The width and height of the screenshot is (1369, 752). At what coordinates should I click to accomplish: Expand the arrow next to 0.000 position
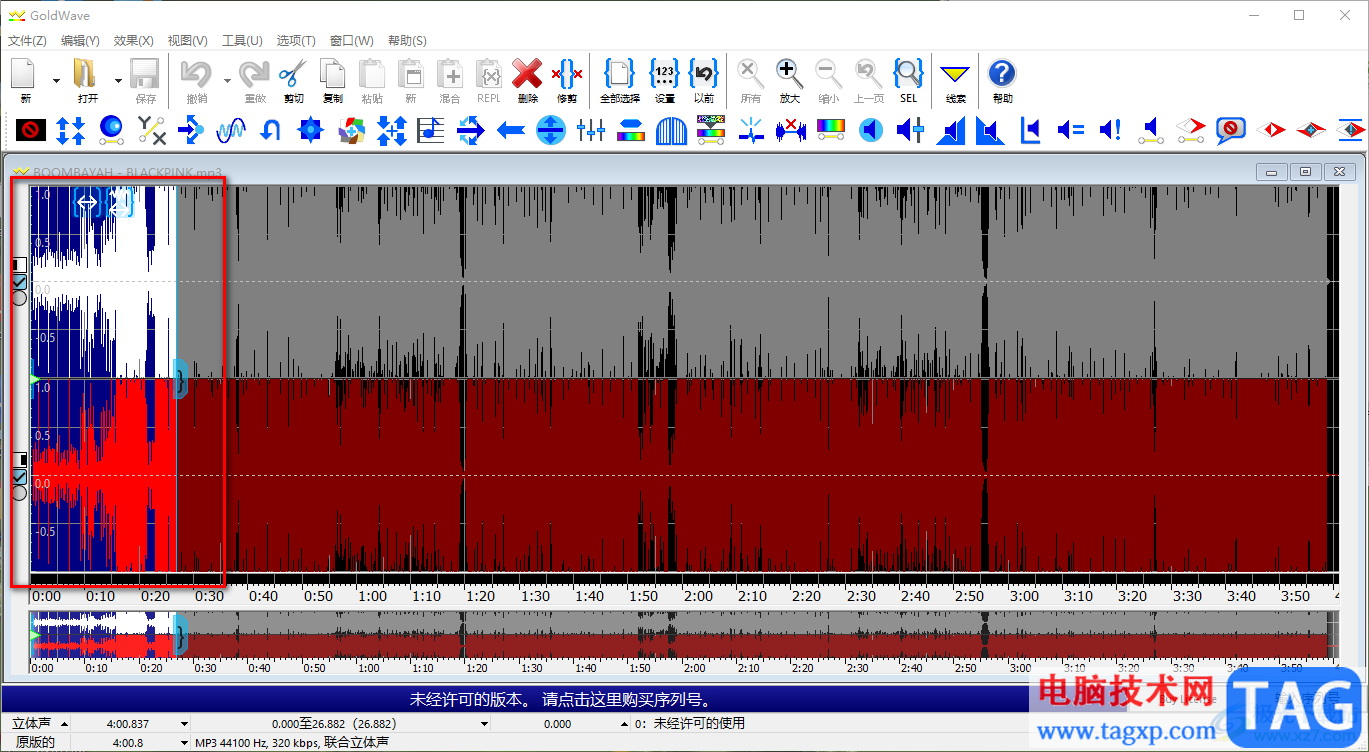tap(625, 723)
